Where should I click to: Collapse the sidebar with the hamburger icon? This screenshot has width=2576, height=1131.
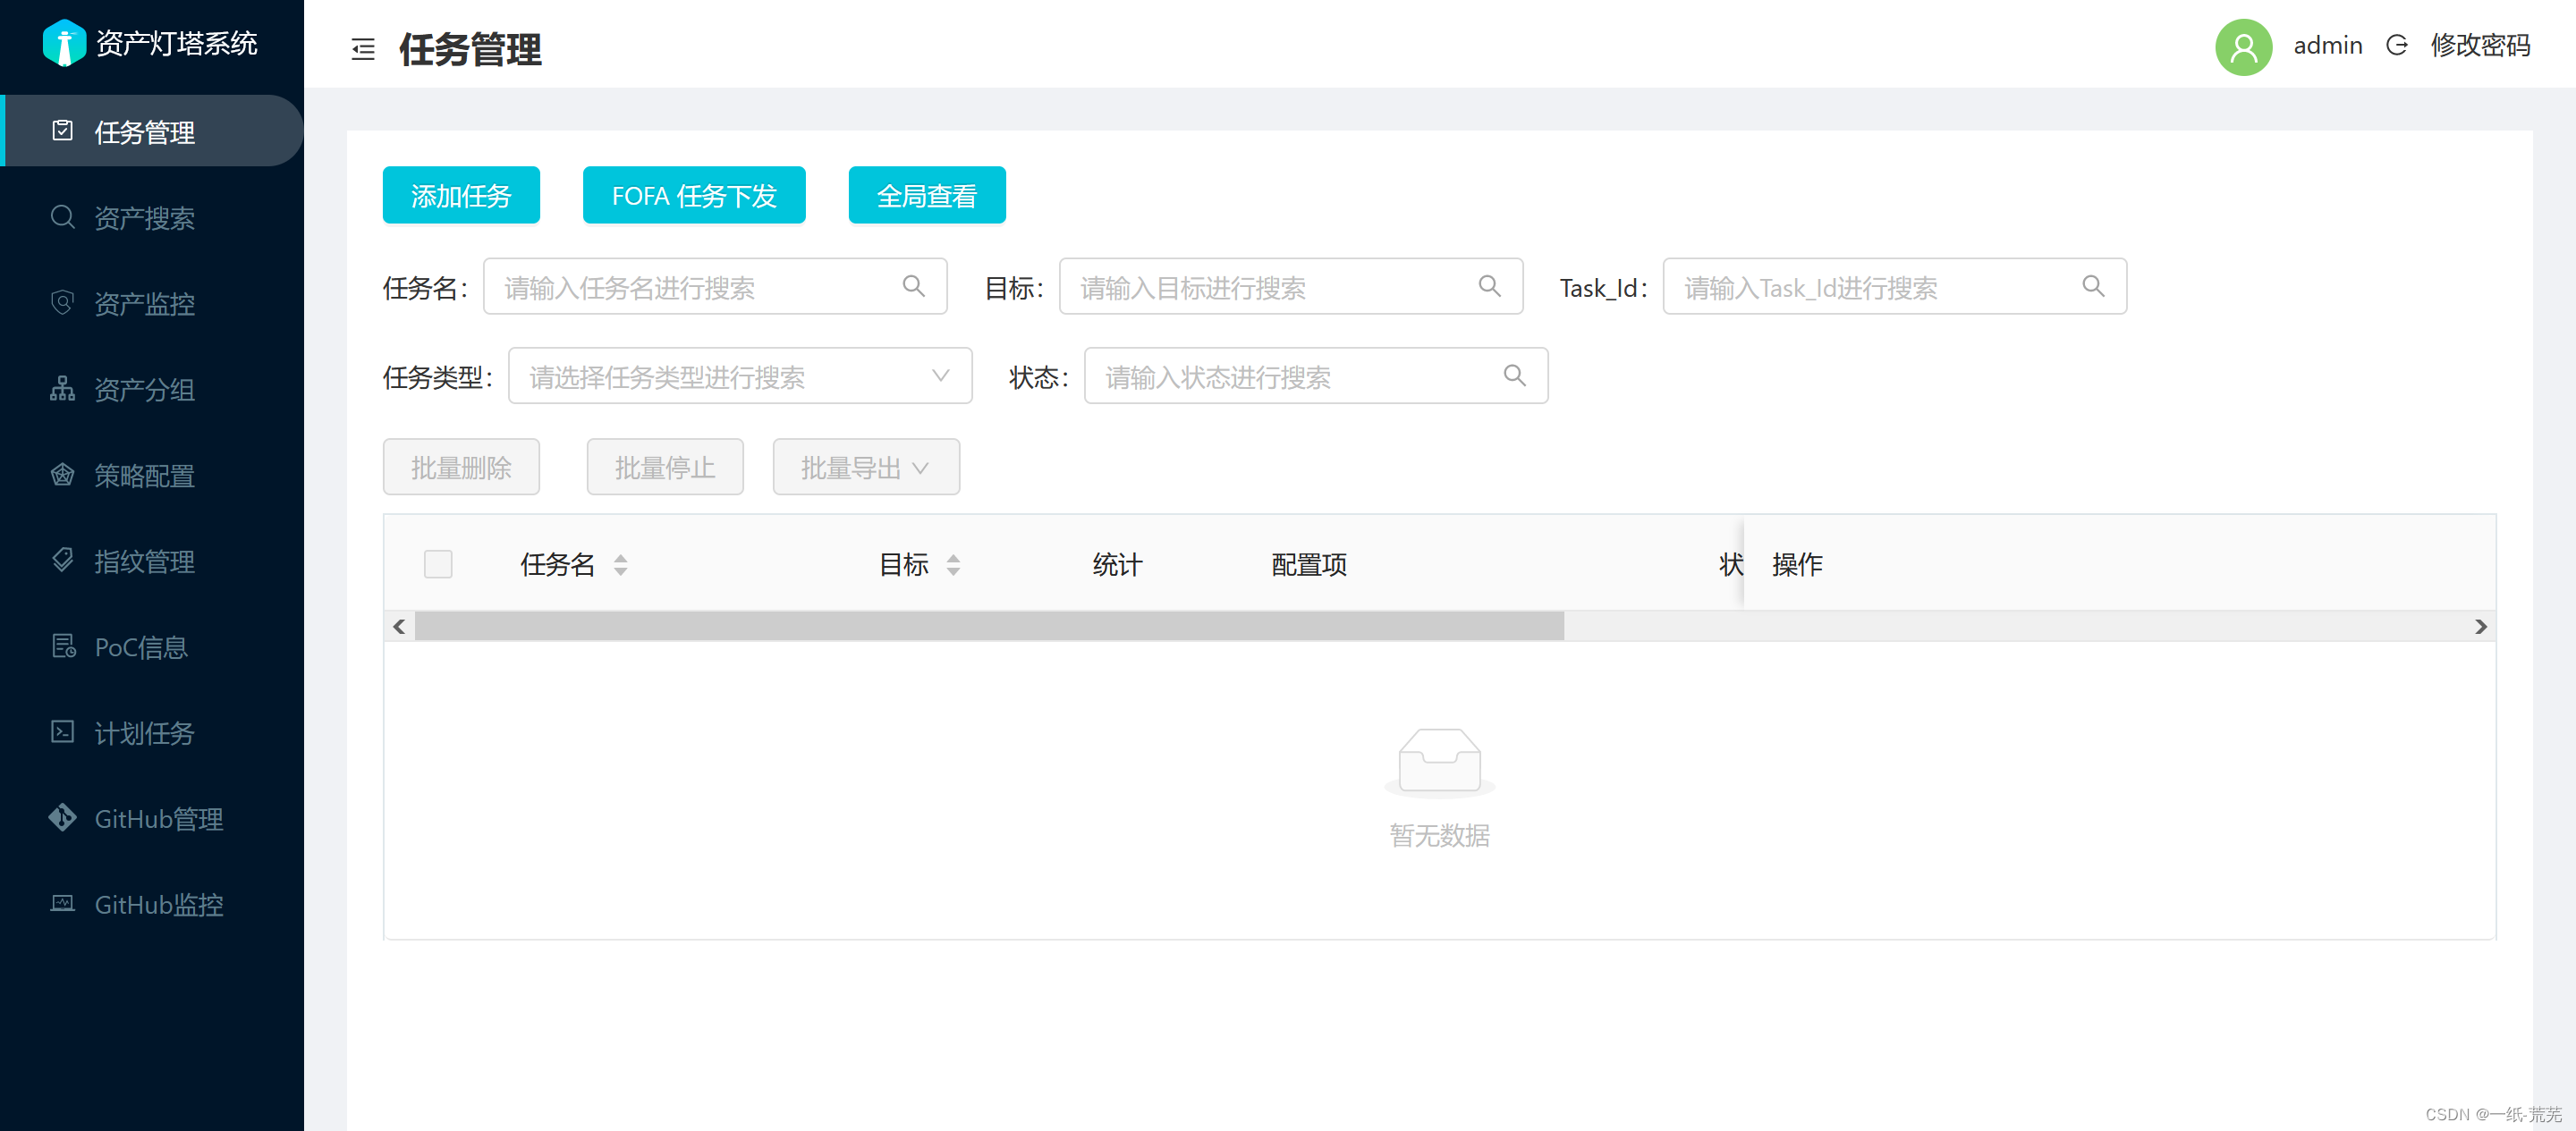coord(363,49)
